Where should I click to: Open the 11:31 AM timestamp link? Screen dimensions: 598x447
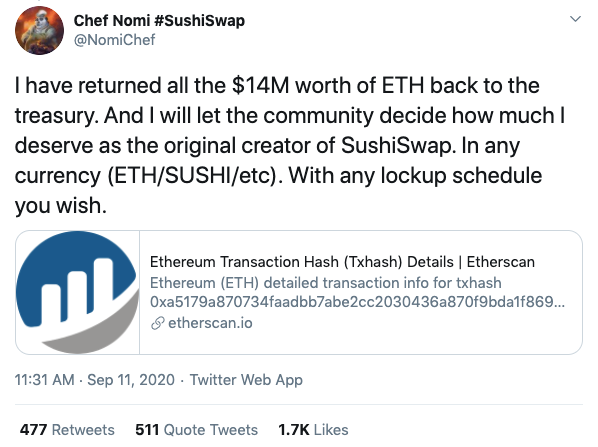click(44, 380)
